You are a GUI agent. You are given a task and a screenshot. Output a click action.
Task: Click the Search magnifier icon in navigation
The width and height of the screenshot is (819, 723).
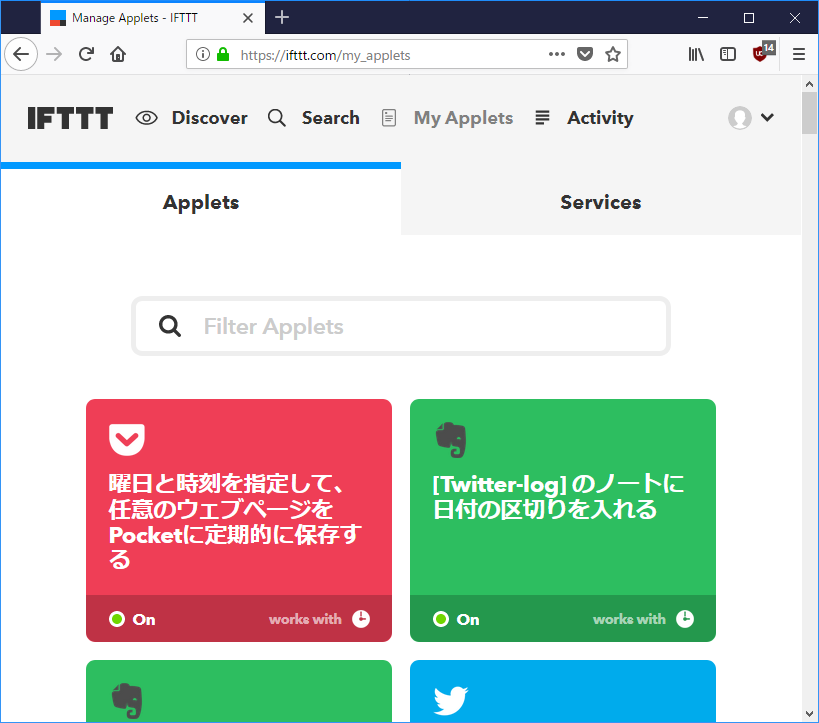point(277,118)
